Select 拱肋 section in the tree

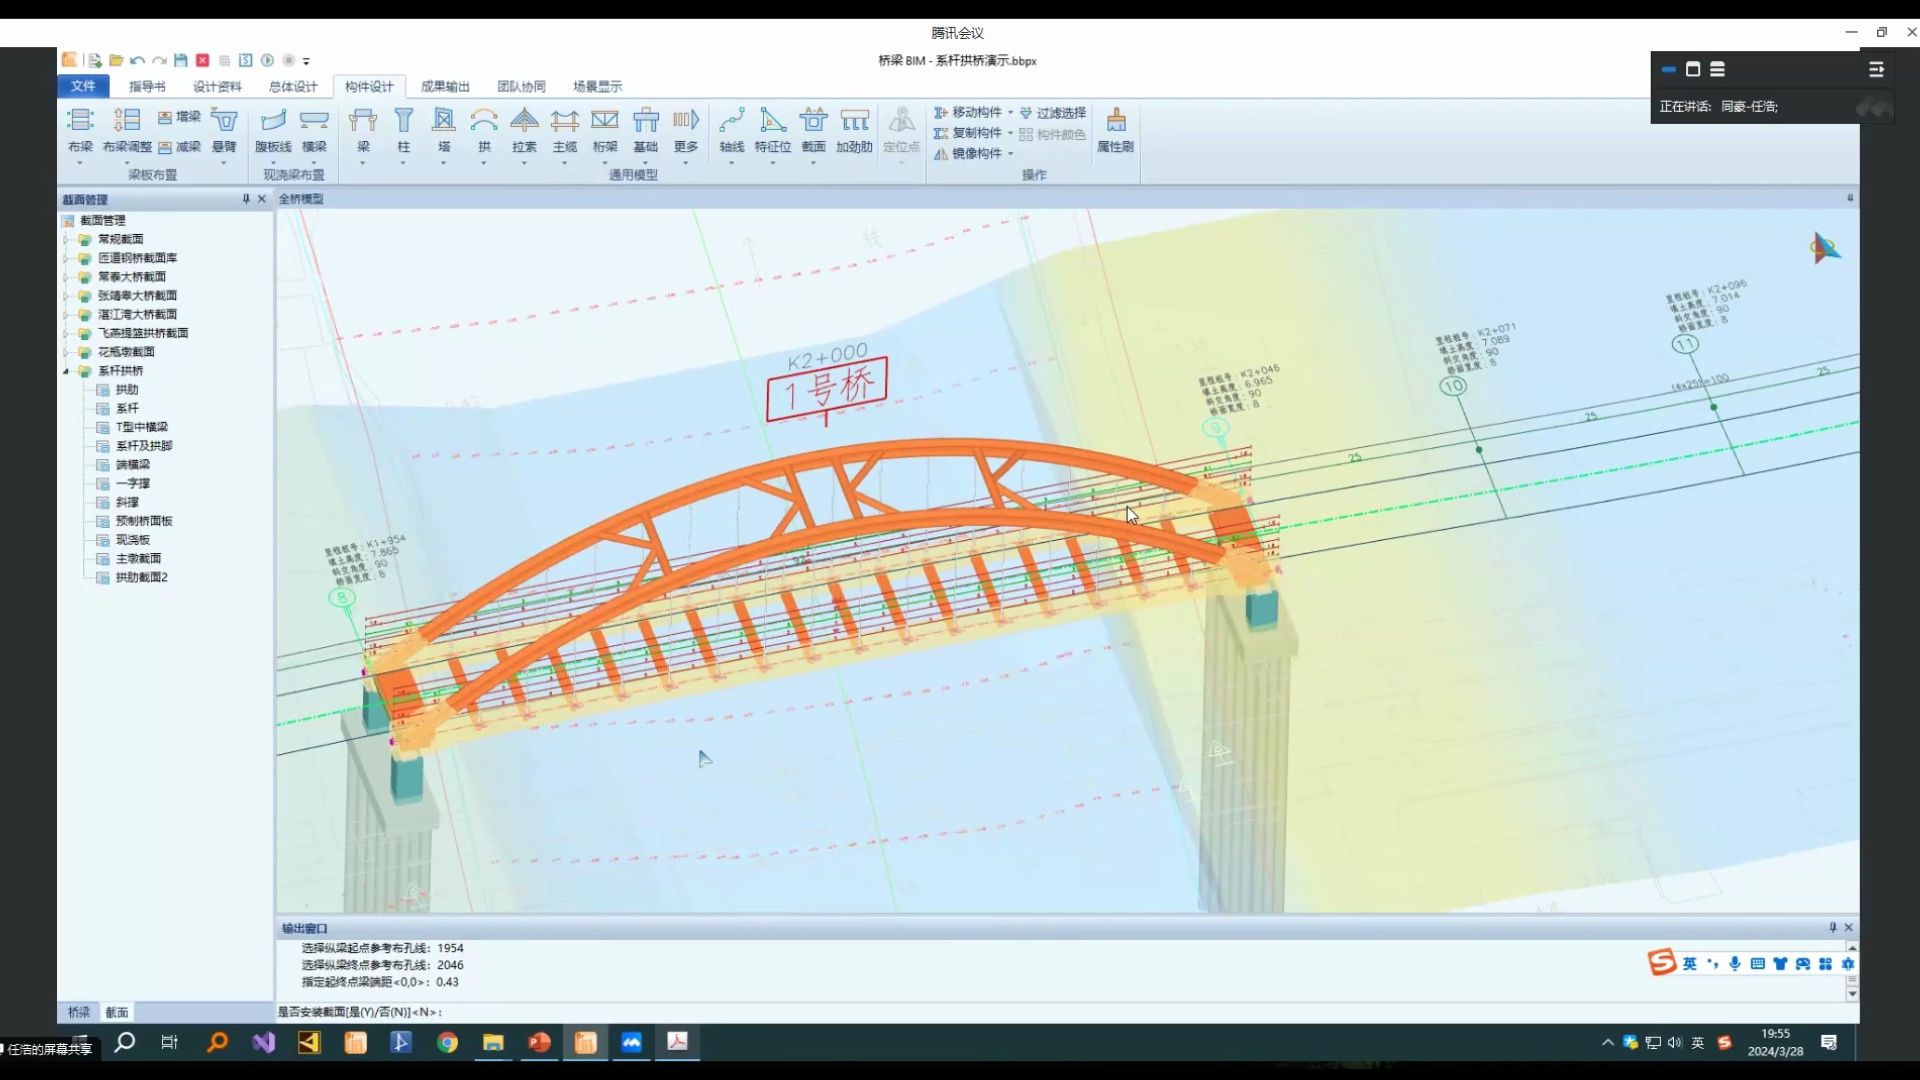pyautogui.click(x=127, y=390)
